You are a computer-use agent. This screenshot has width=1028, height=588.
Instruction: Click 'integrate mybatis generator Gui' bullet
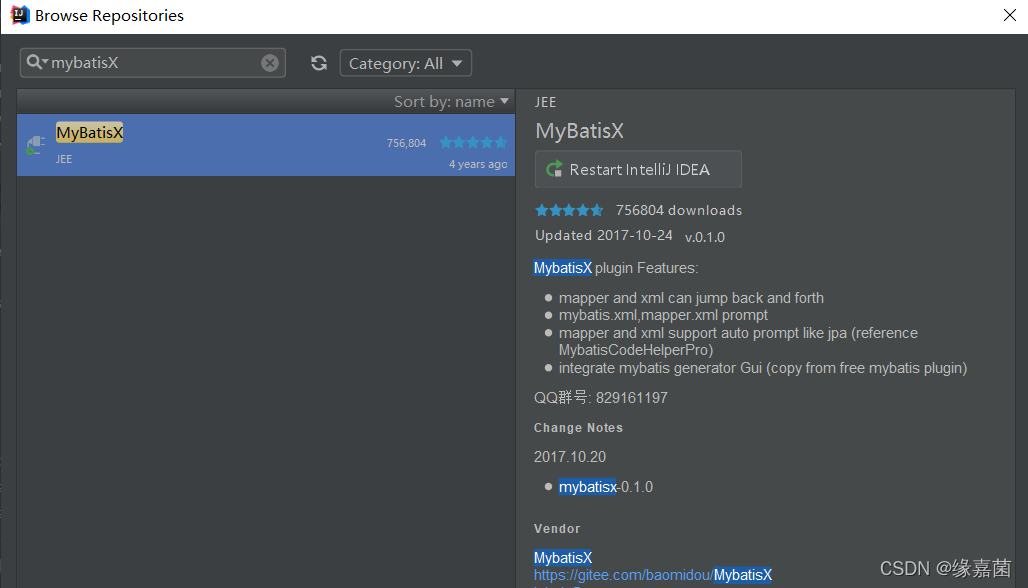pyautogui.click(x=762, y=368)
